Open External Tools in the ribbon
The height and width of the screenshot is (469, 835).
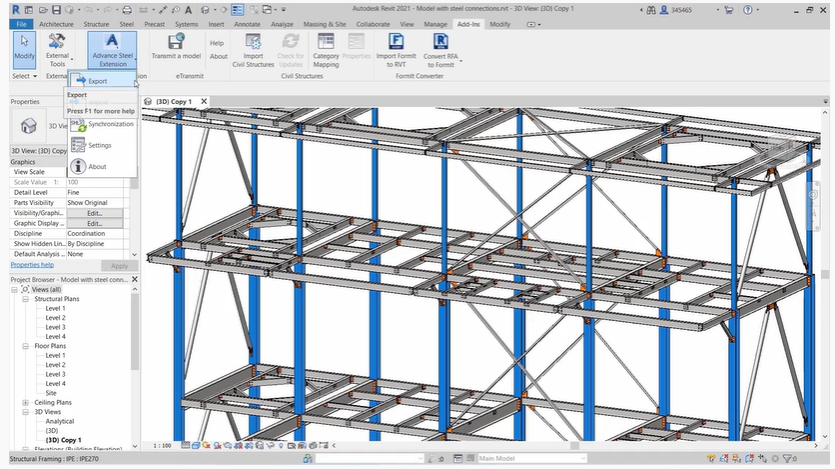point(58,50)
